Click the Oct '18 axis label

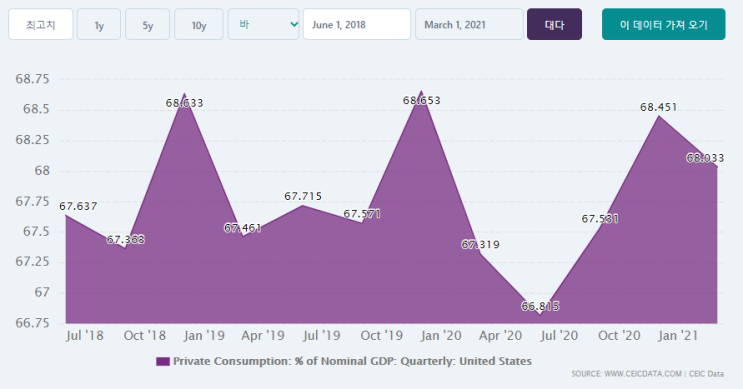click(x=145, y=336)
